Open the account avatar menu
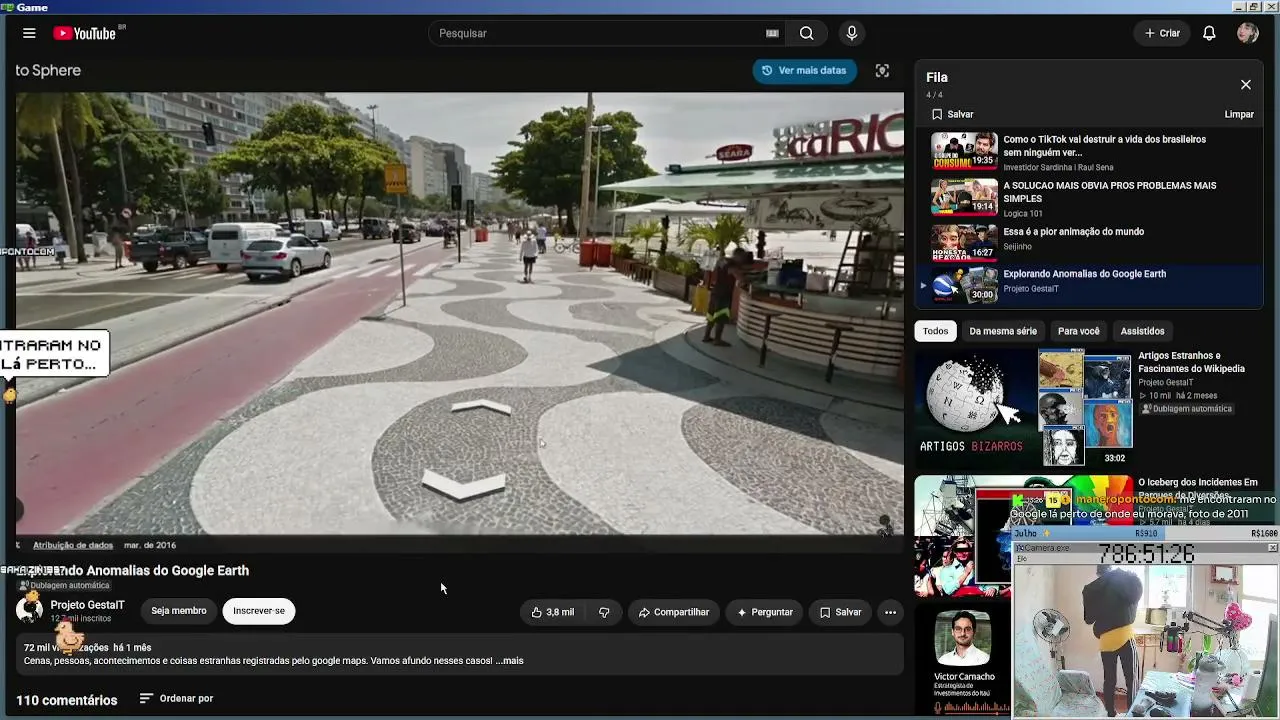The height and width of the screenshot is (720, 1280). tap(1247, 33)
